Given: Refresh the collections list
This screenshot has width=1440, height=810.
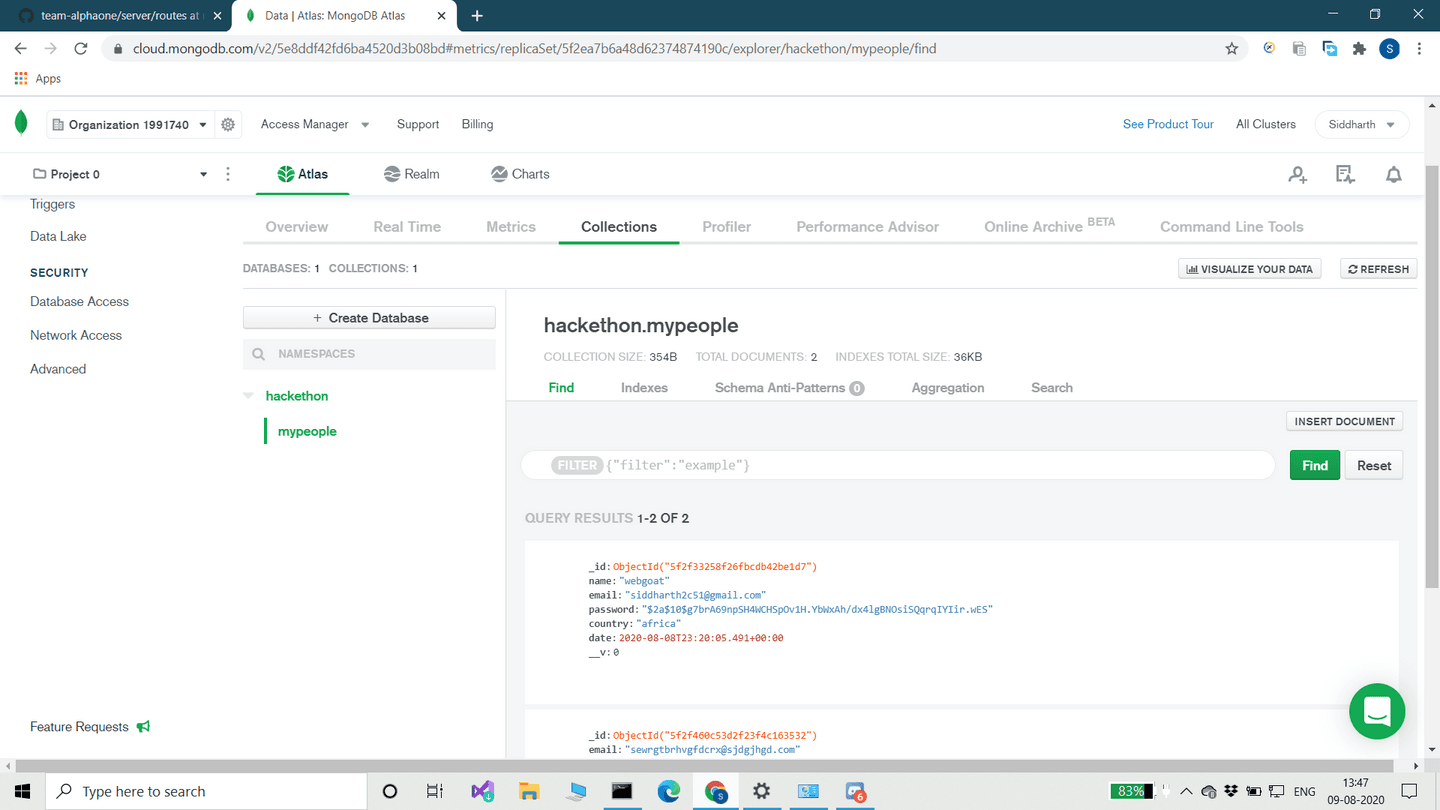Looking at the screenshot, I should 1378,269.
